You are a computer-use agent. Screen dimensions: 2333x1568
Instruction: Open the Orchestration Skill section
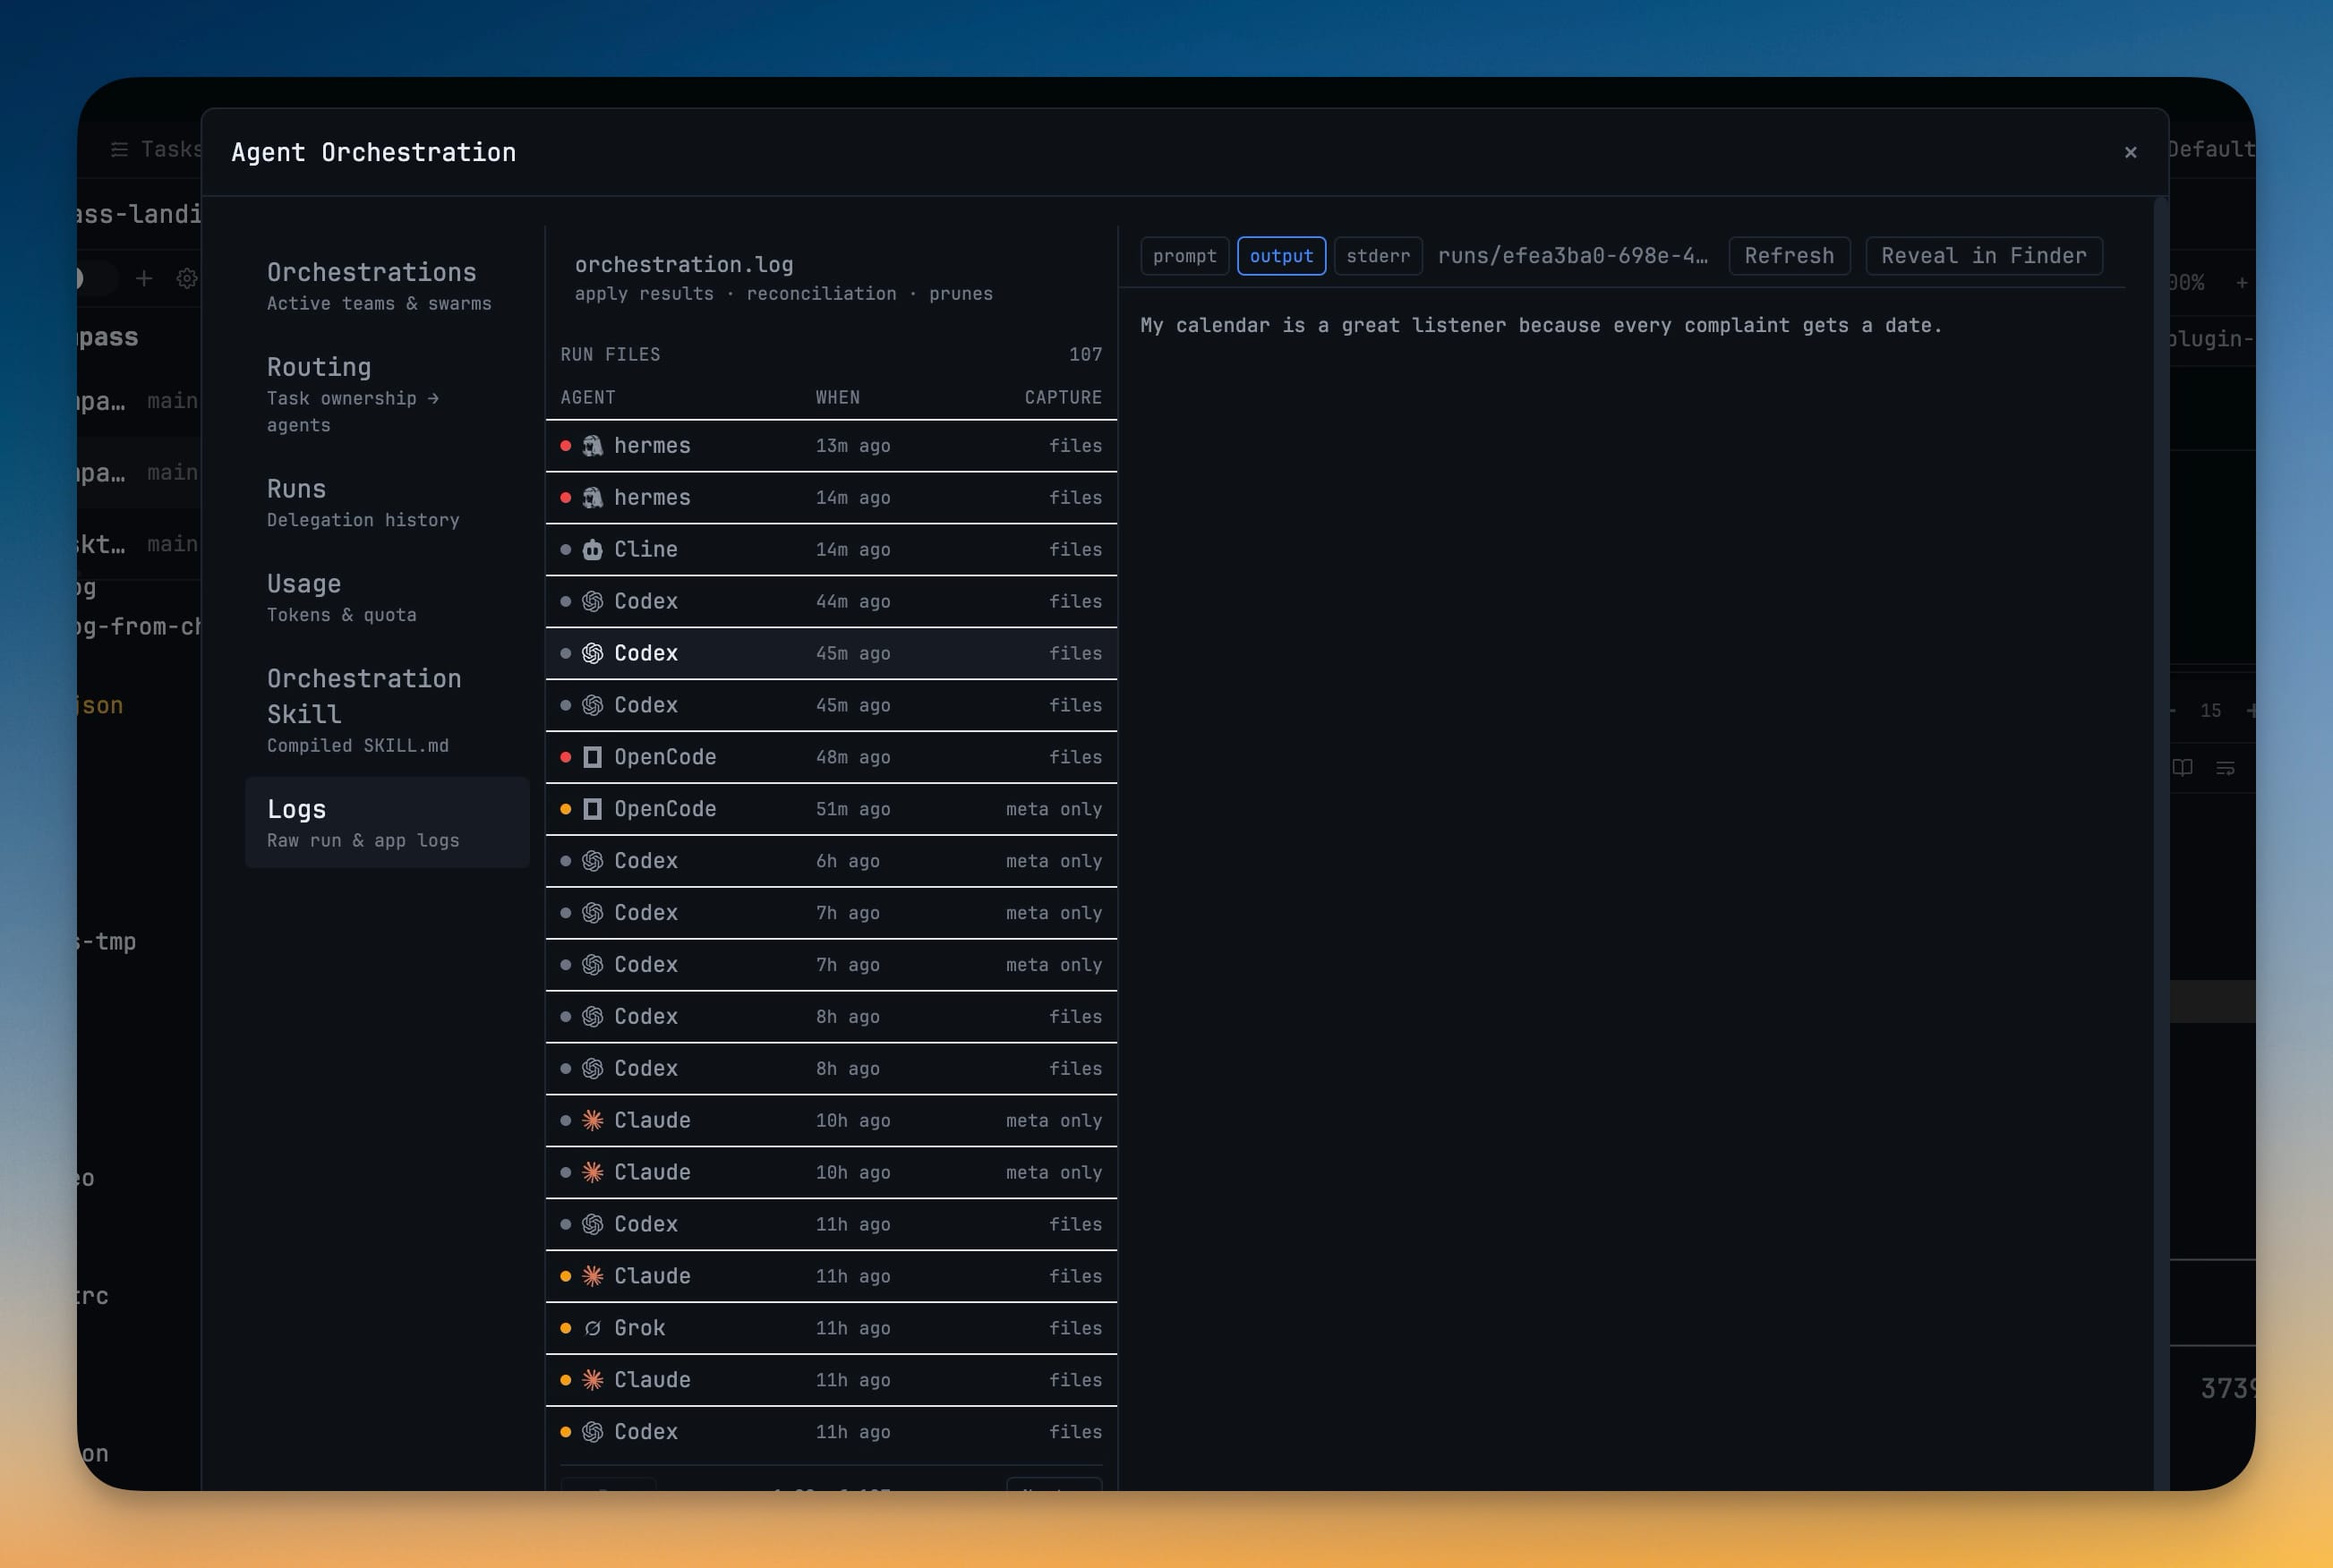(x=387, y=710)
